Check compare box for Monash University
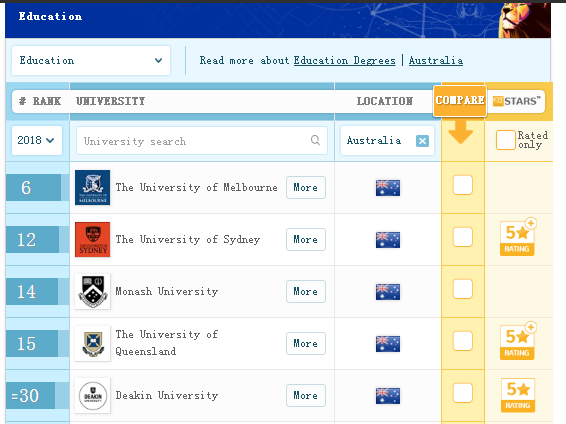 pyautogui.click(x=462, y=289)
